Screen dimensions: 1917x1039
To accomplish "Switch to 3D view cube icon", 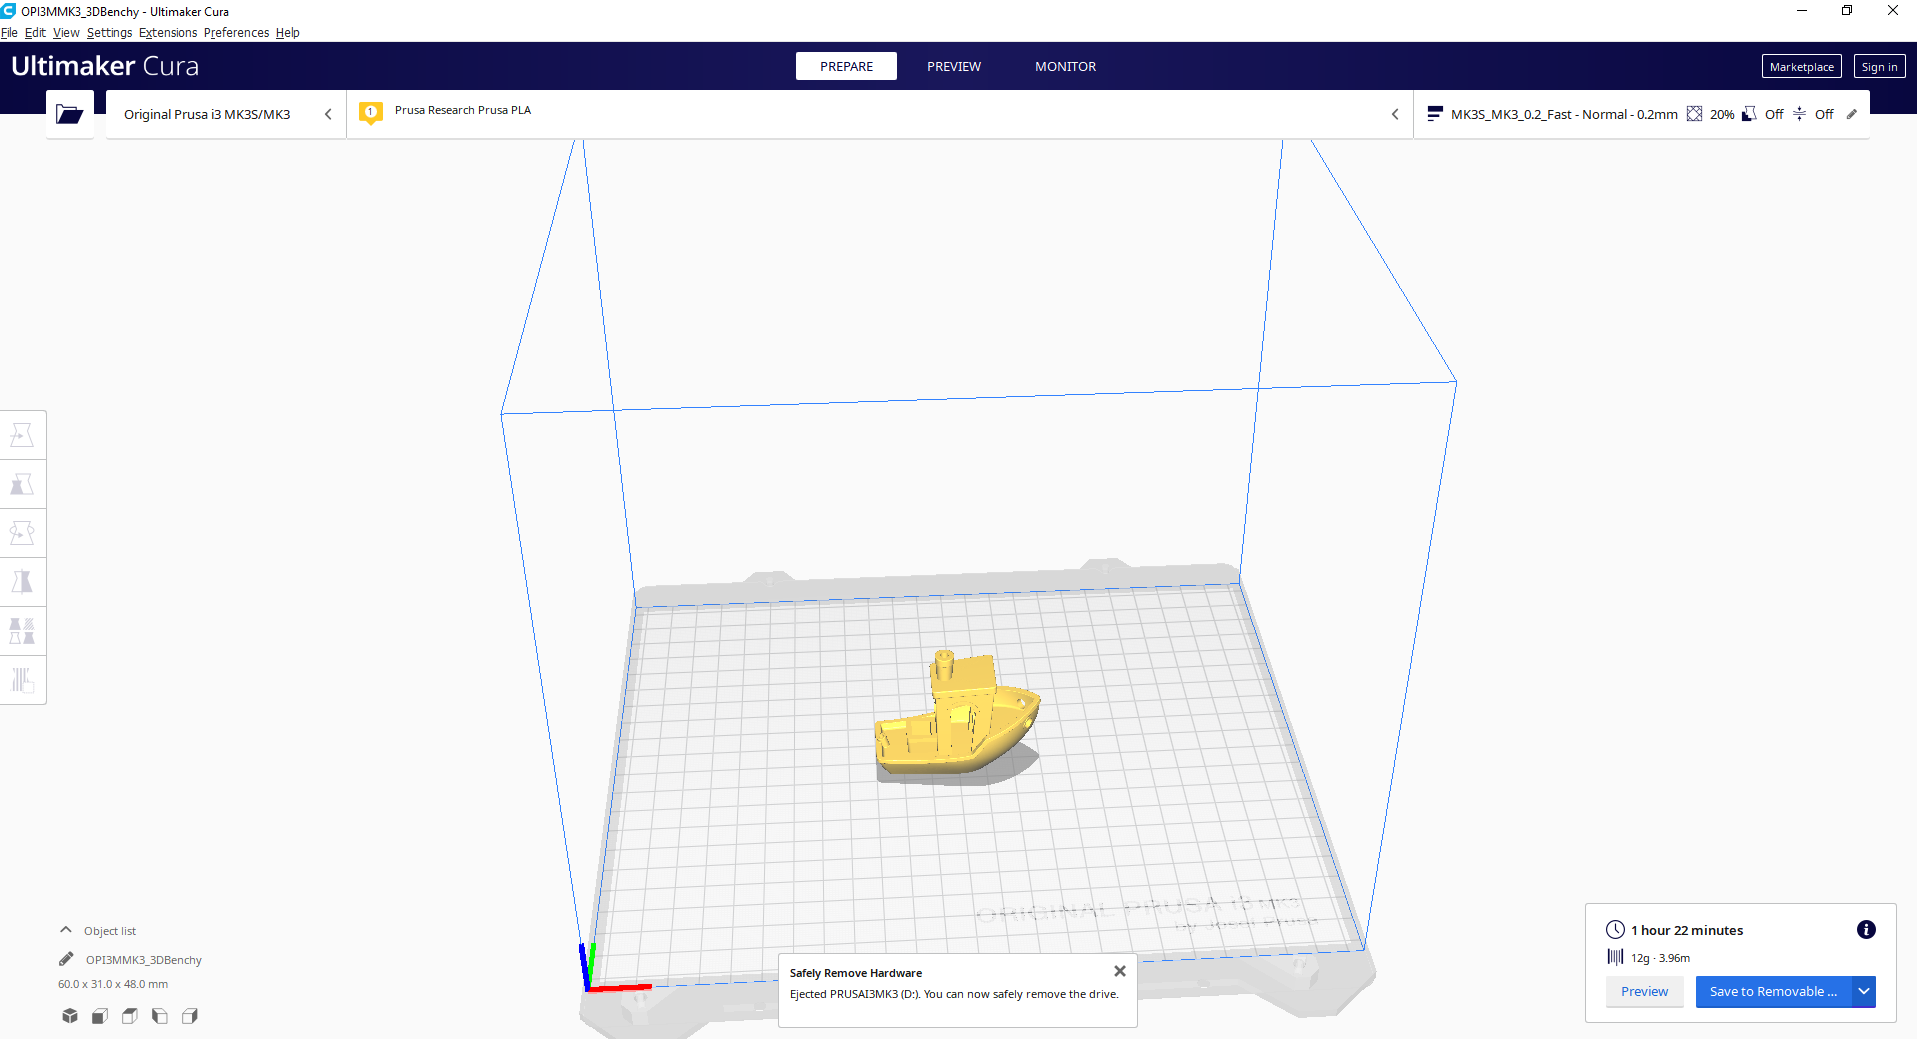I will 70,1016.
